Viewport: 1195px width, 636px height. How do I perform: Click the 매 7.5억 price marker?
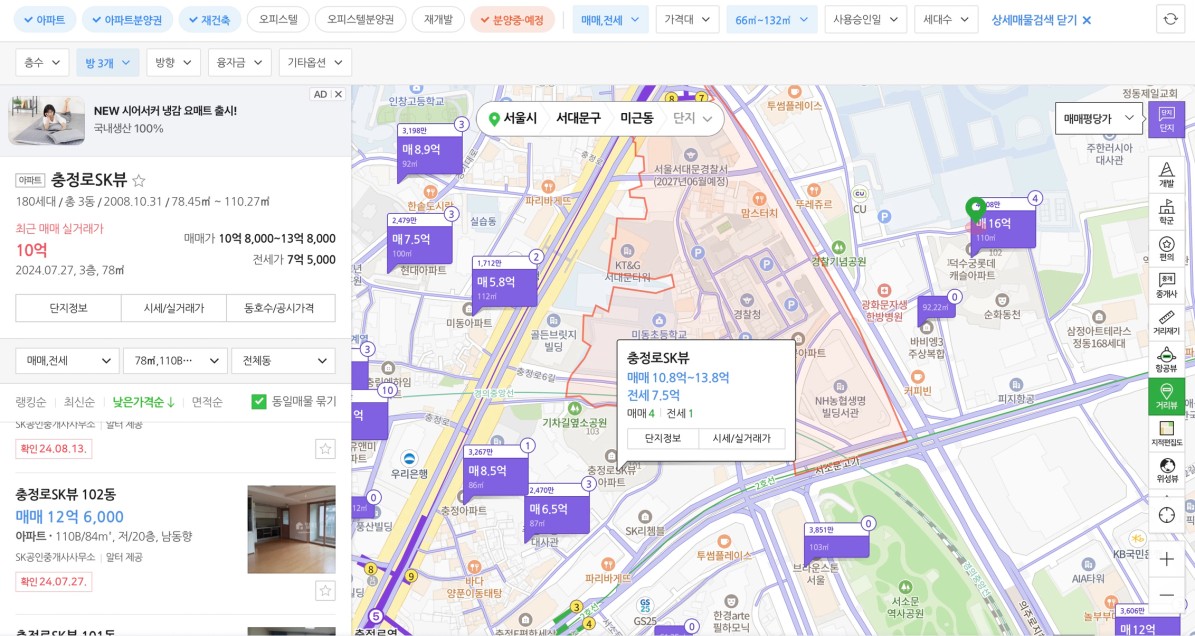coord(419,240)
